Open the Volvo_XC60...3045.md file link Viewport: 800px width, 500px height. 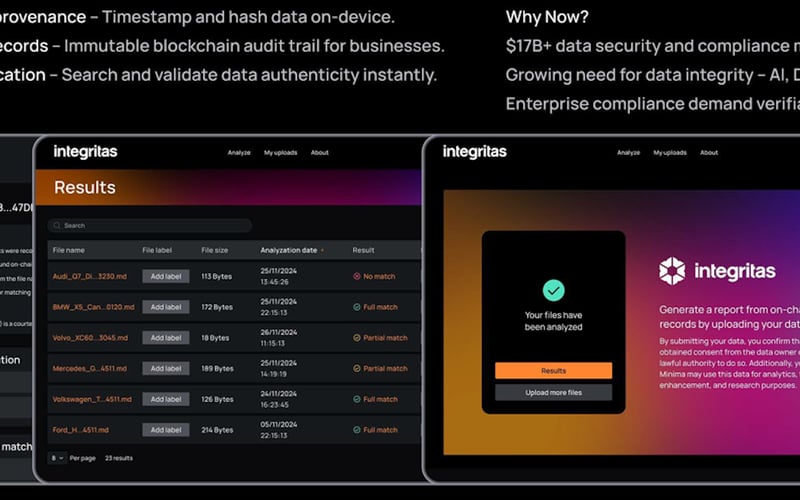(x=90, y=338)
